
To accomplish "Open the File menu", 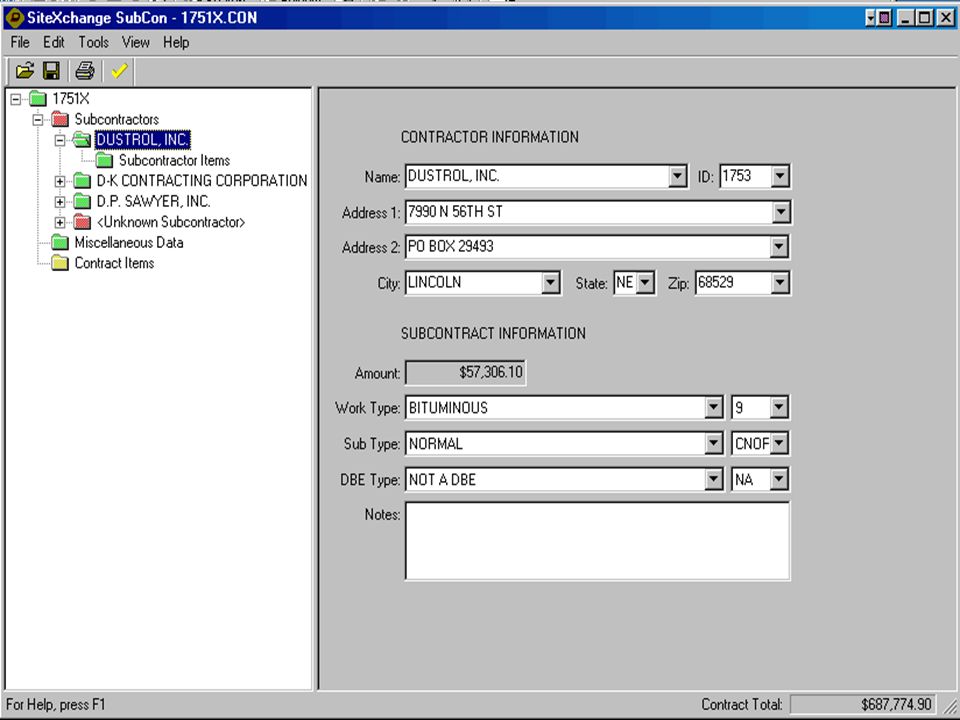I will point(20,42).
